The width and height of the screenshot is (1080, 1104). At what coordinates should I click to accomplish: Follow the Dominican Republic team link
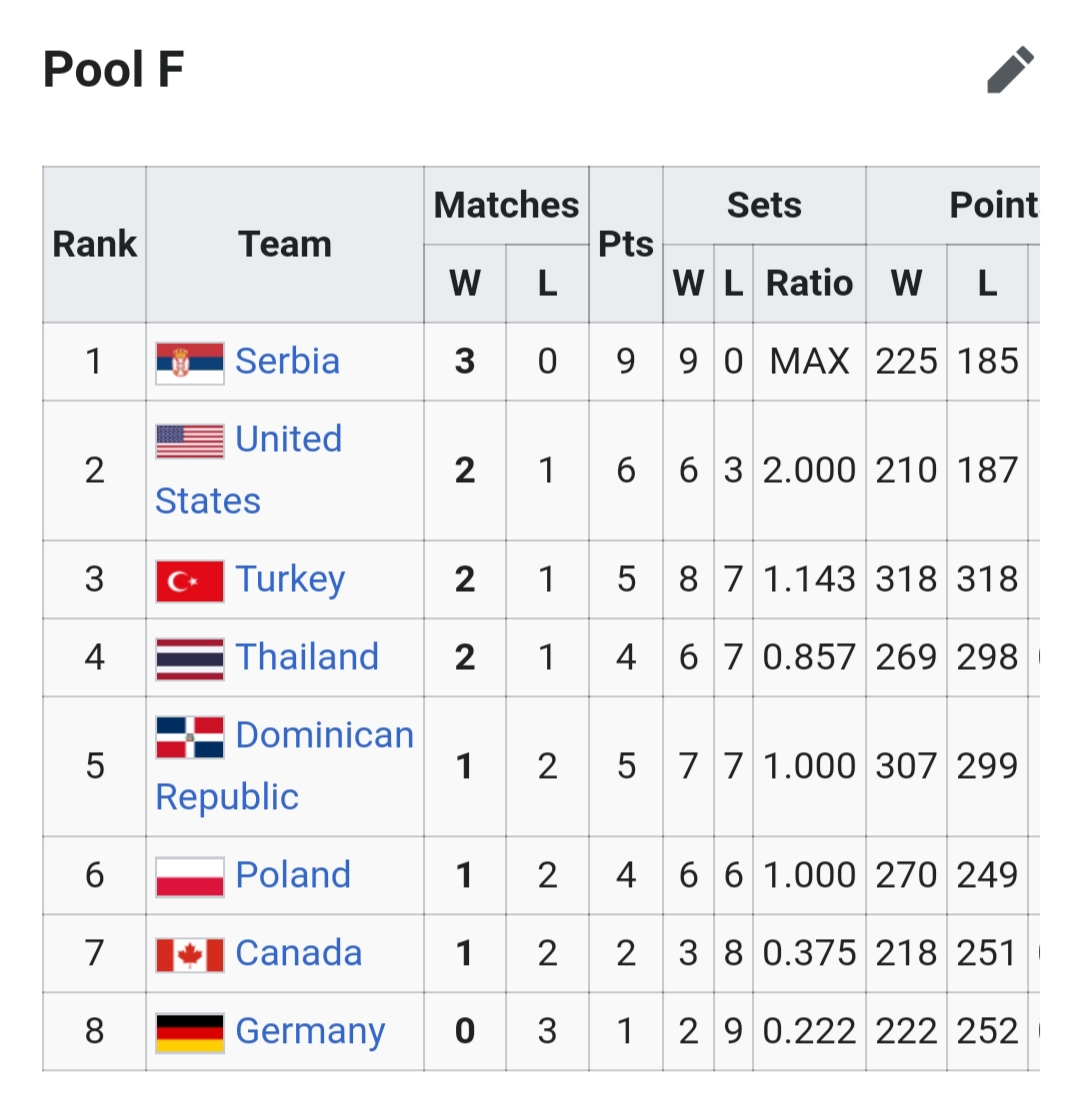[x=324, y=736]
